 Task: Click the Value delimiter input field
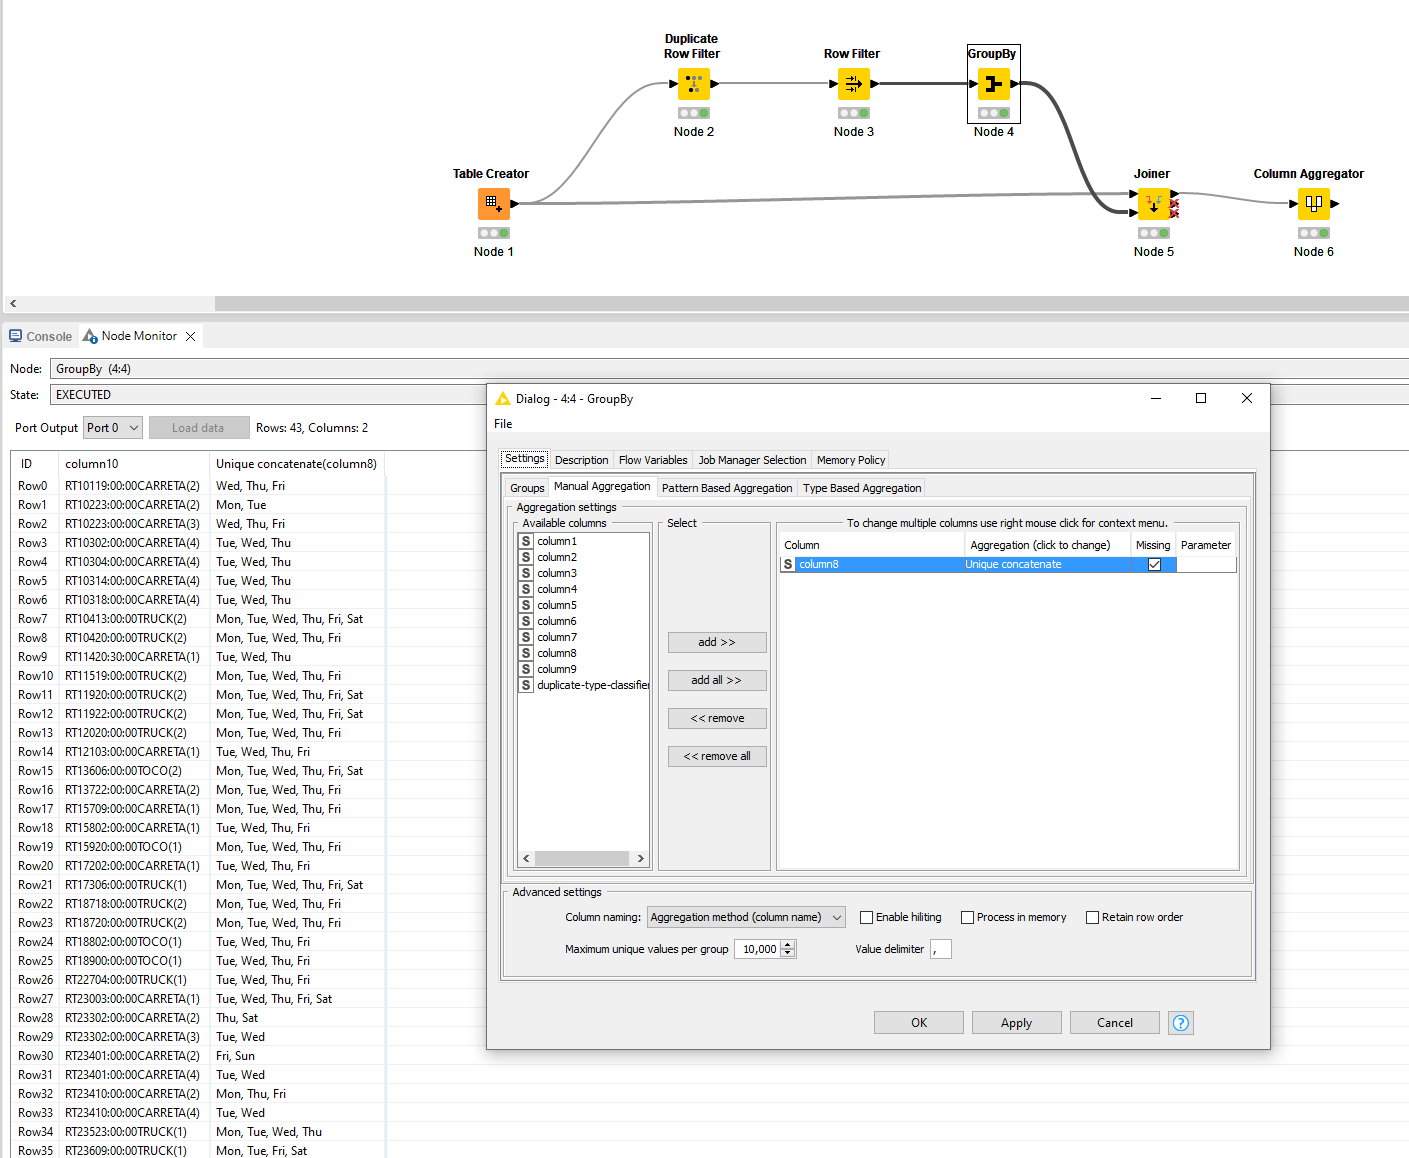941,949
